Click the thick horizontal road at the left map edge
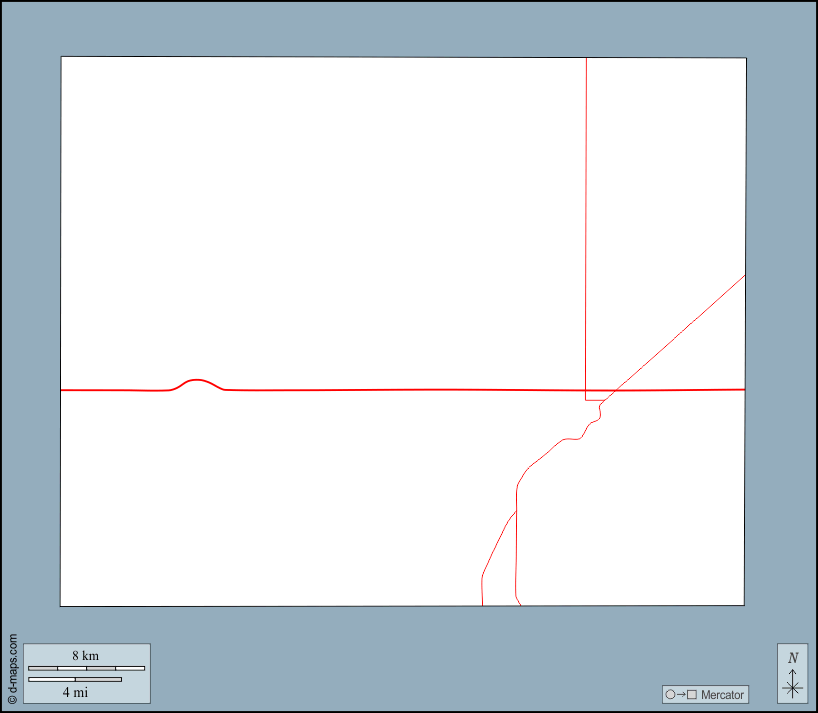The width and height of the screenshot is (818, 713). click(64, 389)
